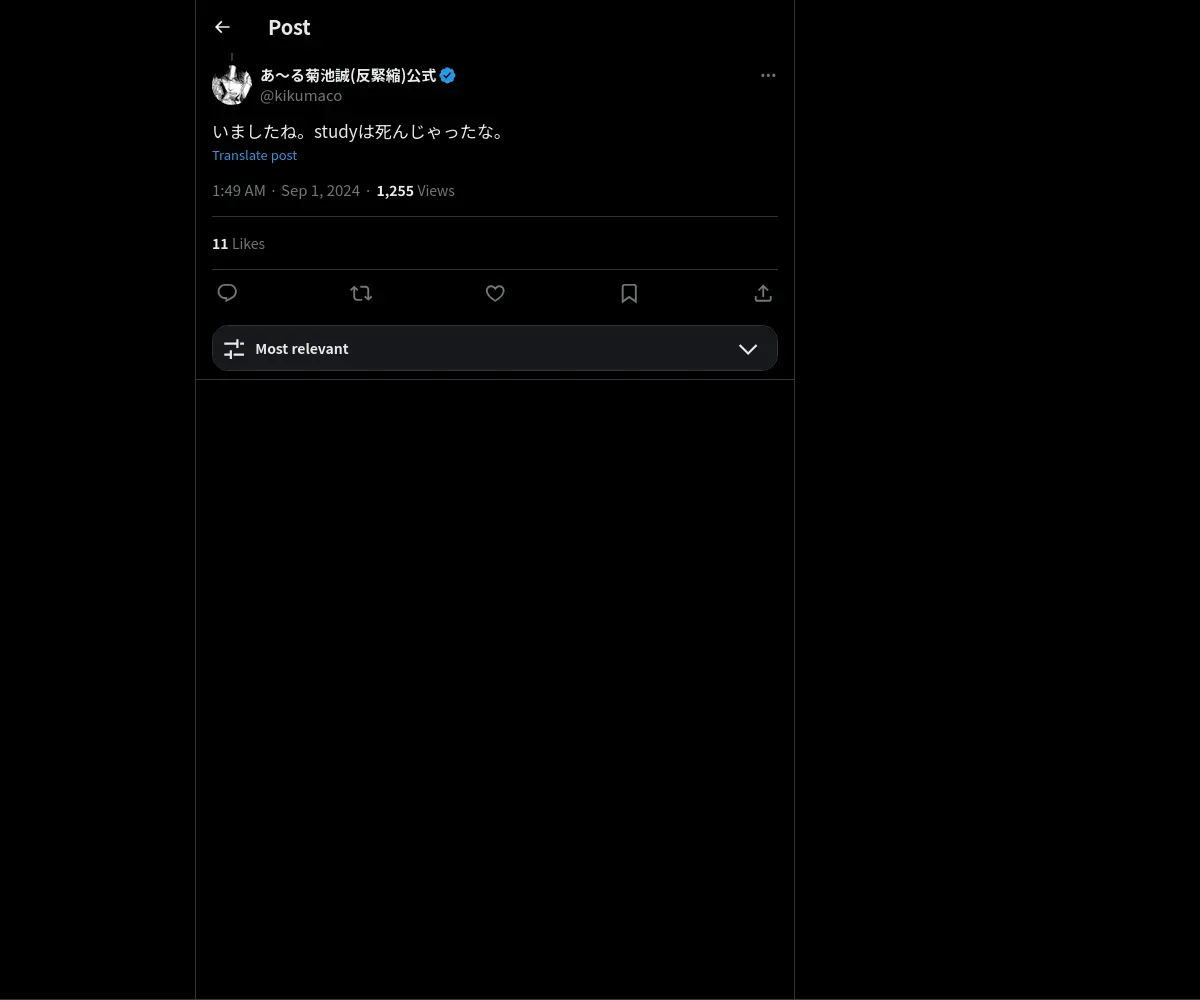Viewport: 1200px width, 1000px height.
Task: Click the blue verified badge
Action: coord(448,76)
